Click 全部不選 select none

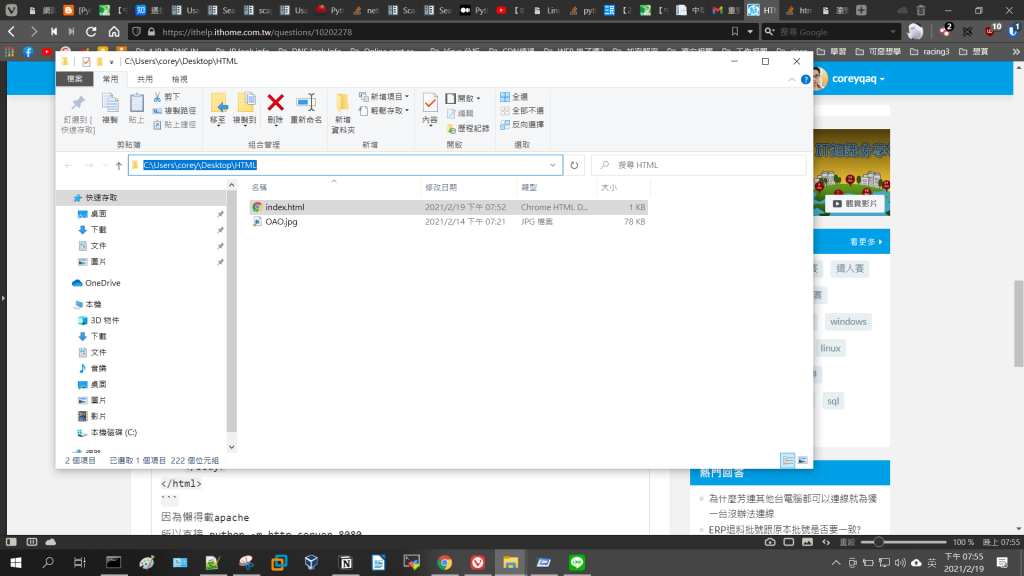coord(522,110)
